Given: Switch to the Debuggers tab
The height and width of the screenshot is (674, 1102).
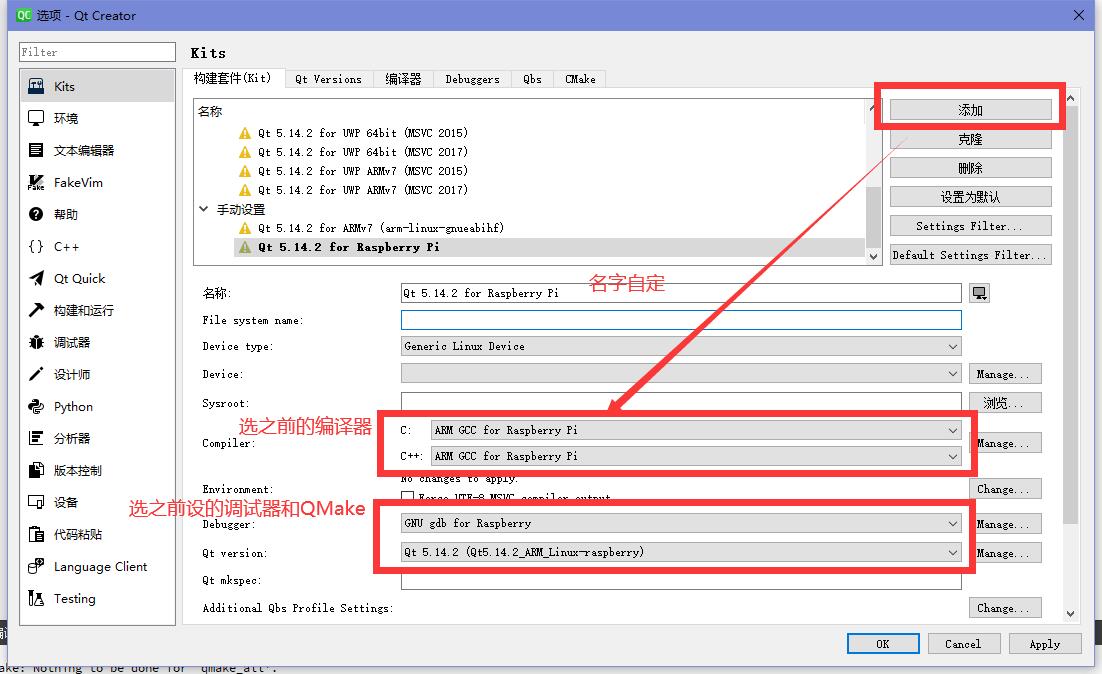Looking at the screenshot, I should coord(472,79).
